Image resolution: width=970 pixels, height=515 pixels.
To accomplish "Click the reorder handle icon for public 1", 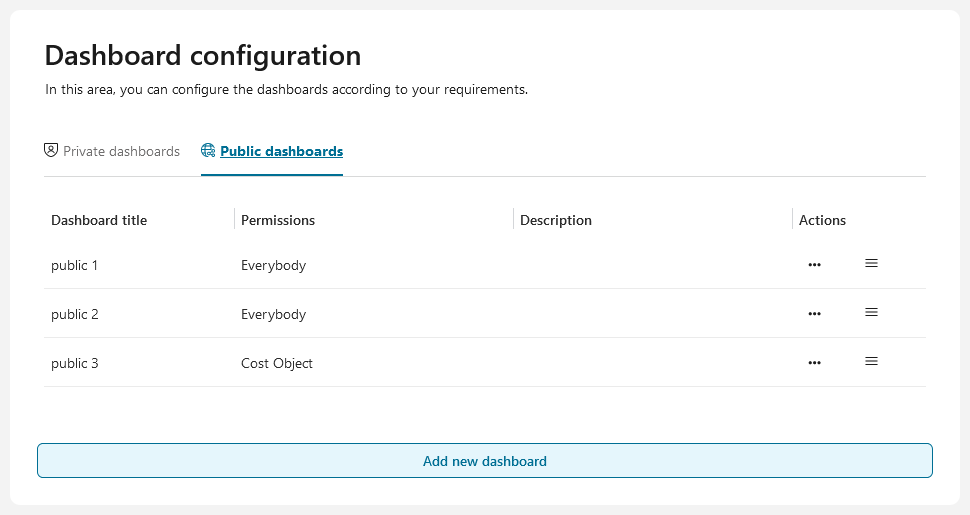I will click(871, 264).
